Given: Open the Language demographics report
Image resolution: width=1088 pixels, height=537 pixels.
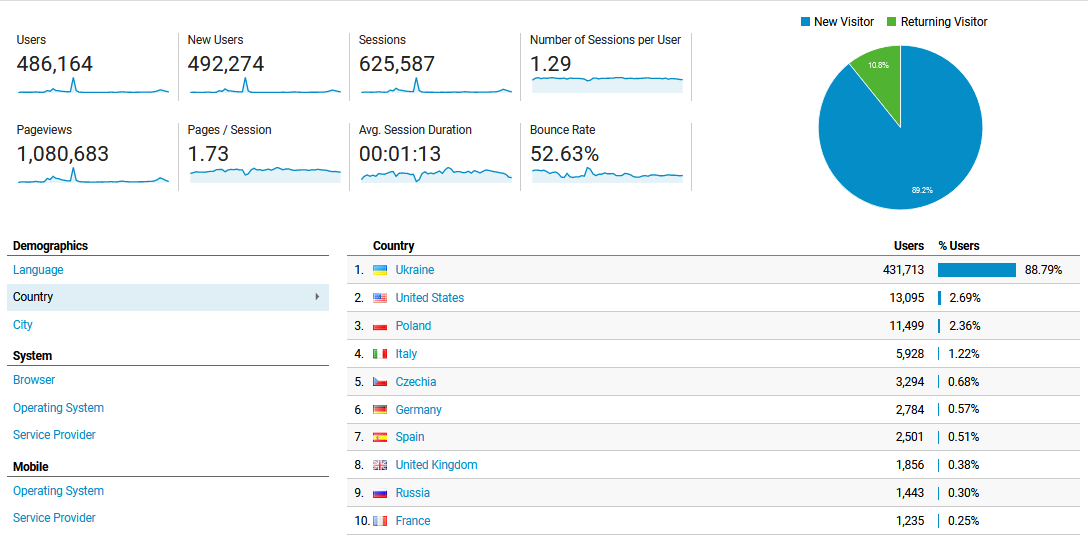Looking at the screenshot, I should [x=38, y=270].
